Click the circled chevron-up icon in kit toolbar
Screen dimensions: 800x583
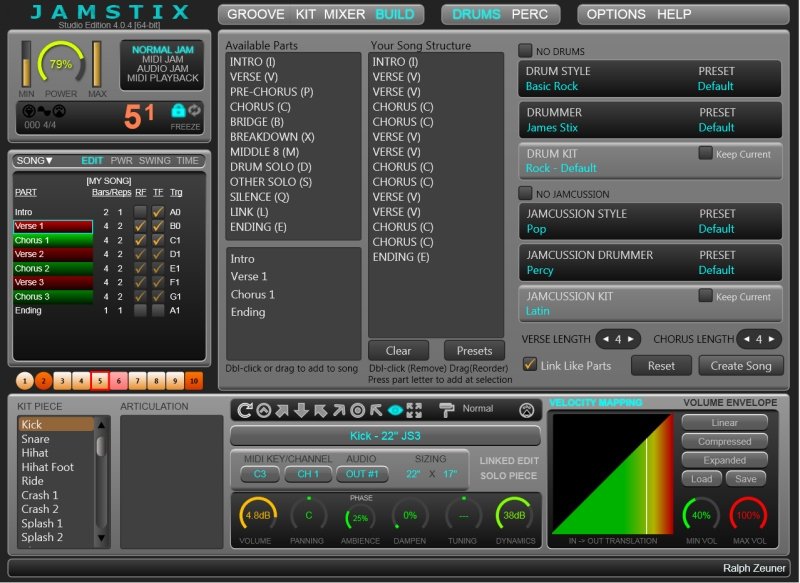pos(264,410)
